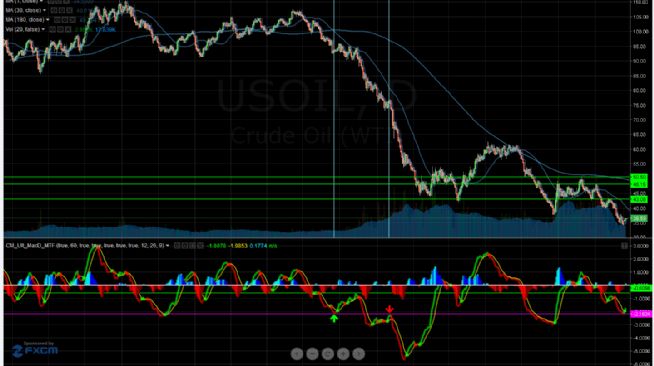This screenshot has width=654, height=366.
Task: Hide the Vol (20, false) indicator
Action: 52,29
